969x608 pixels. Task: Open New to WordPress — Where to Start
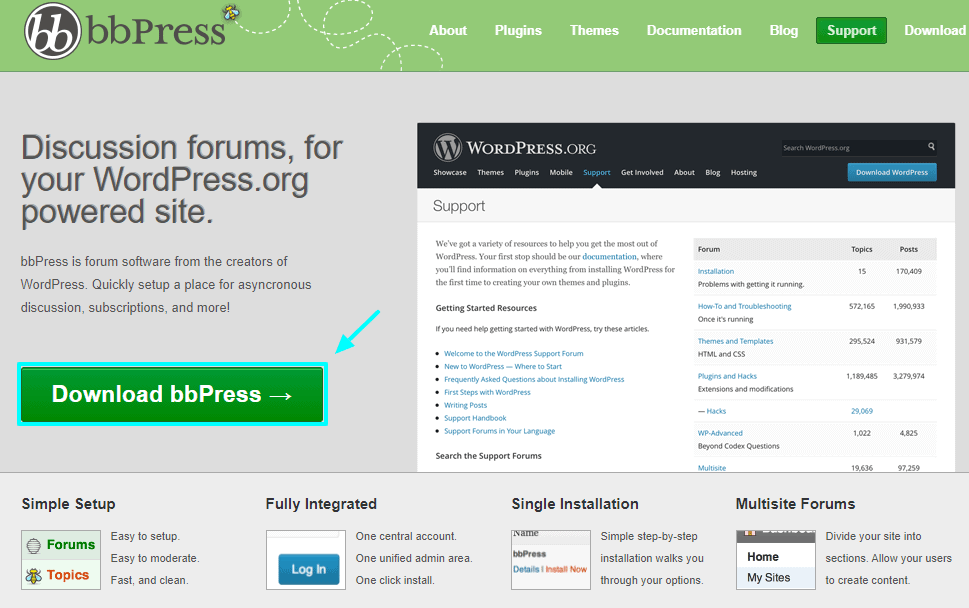tap(503, 366)
